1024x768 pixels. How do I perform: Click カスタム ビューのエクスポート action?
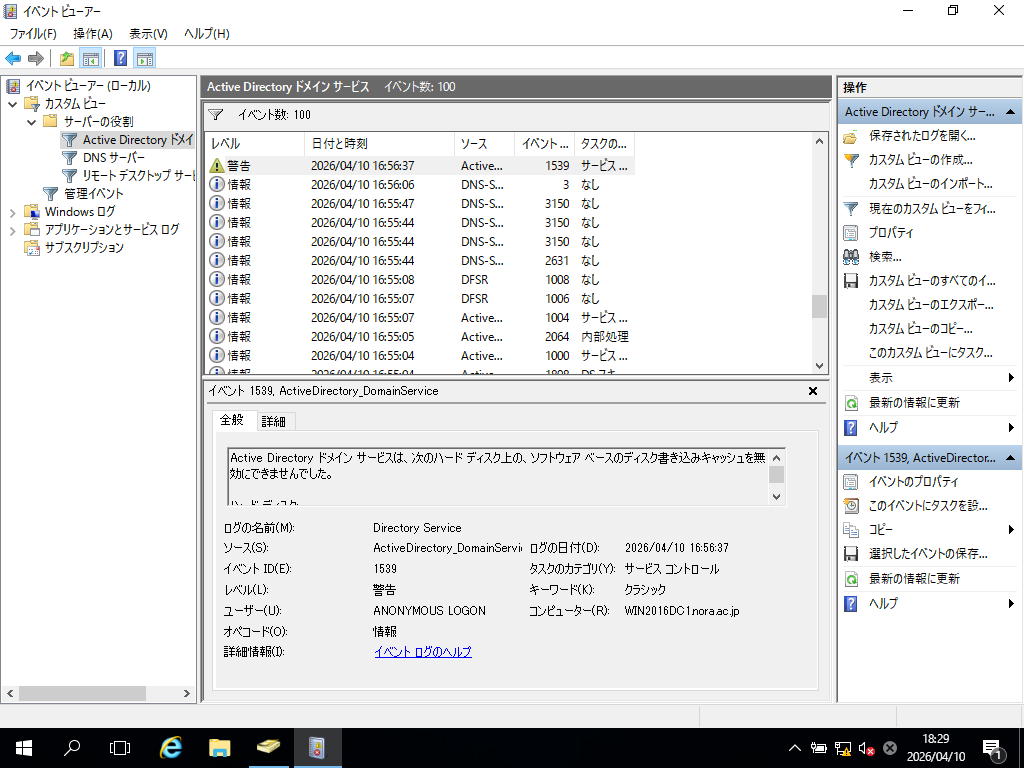931,305
